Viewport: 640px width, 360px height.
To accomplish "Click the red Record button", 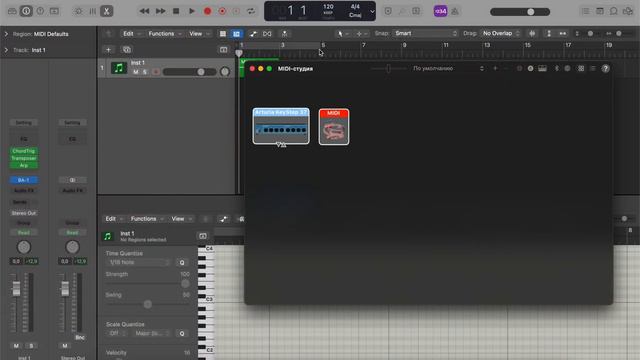I will click(207, 11).
